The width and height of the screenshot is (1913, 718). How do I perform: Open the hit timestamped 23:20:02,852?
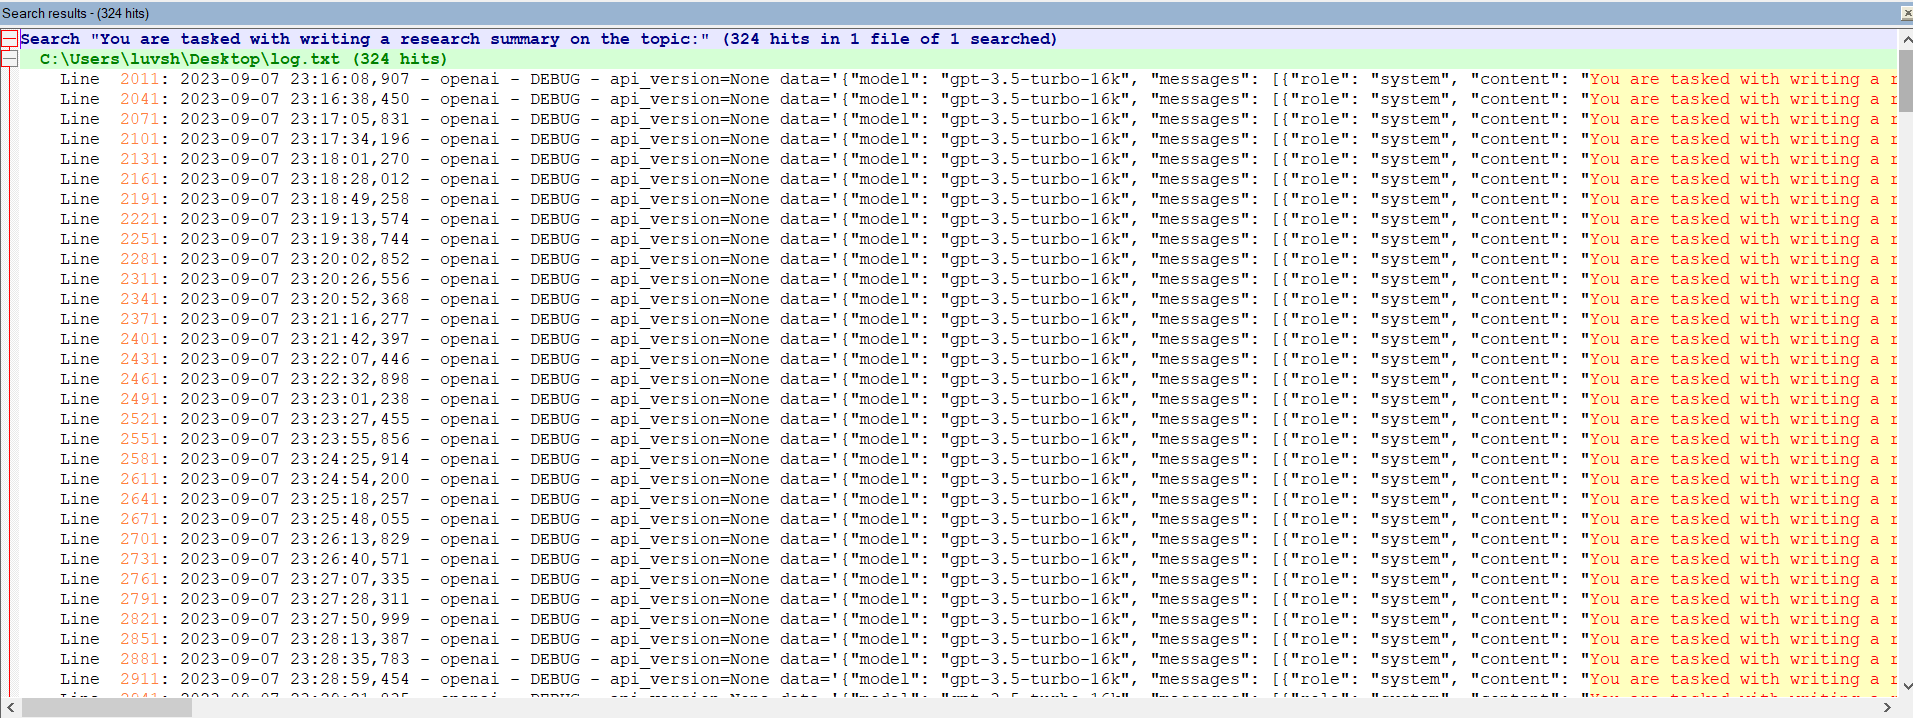(x=958, y=259)
